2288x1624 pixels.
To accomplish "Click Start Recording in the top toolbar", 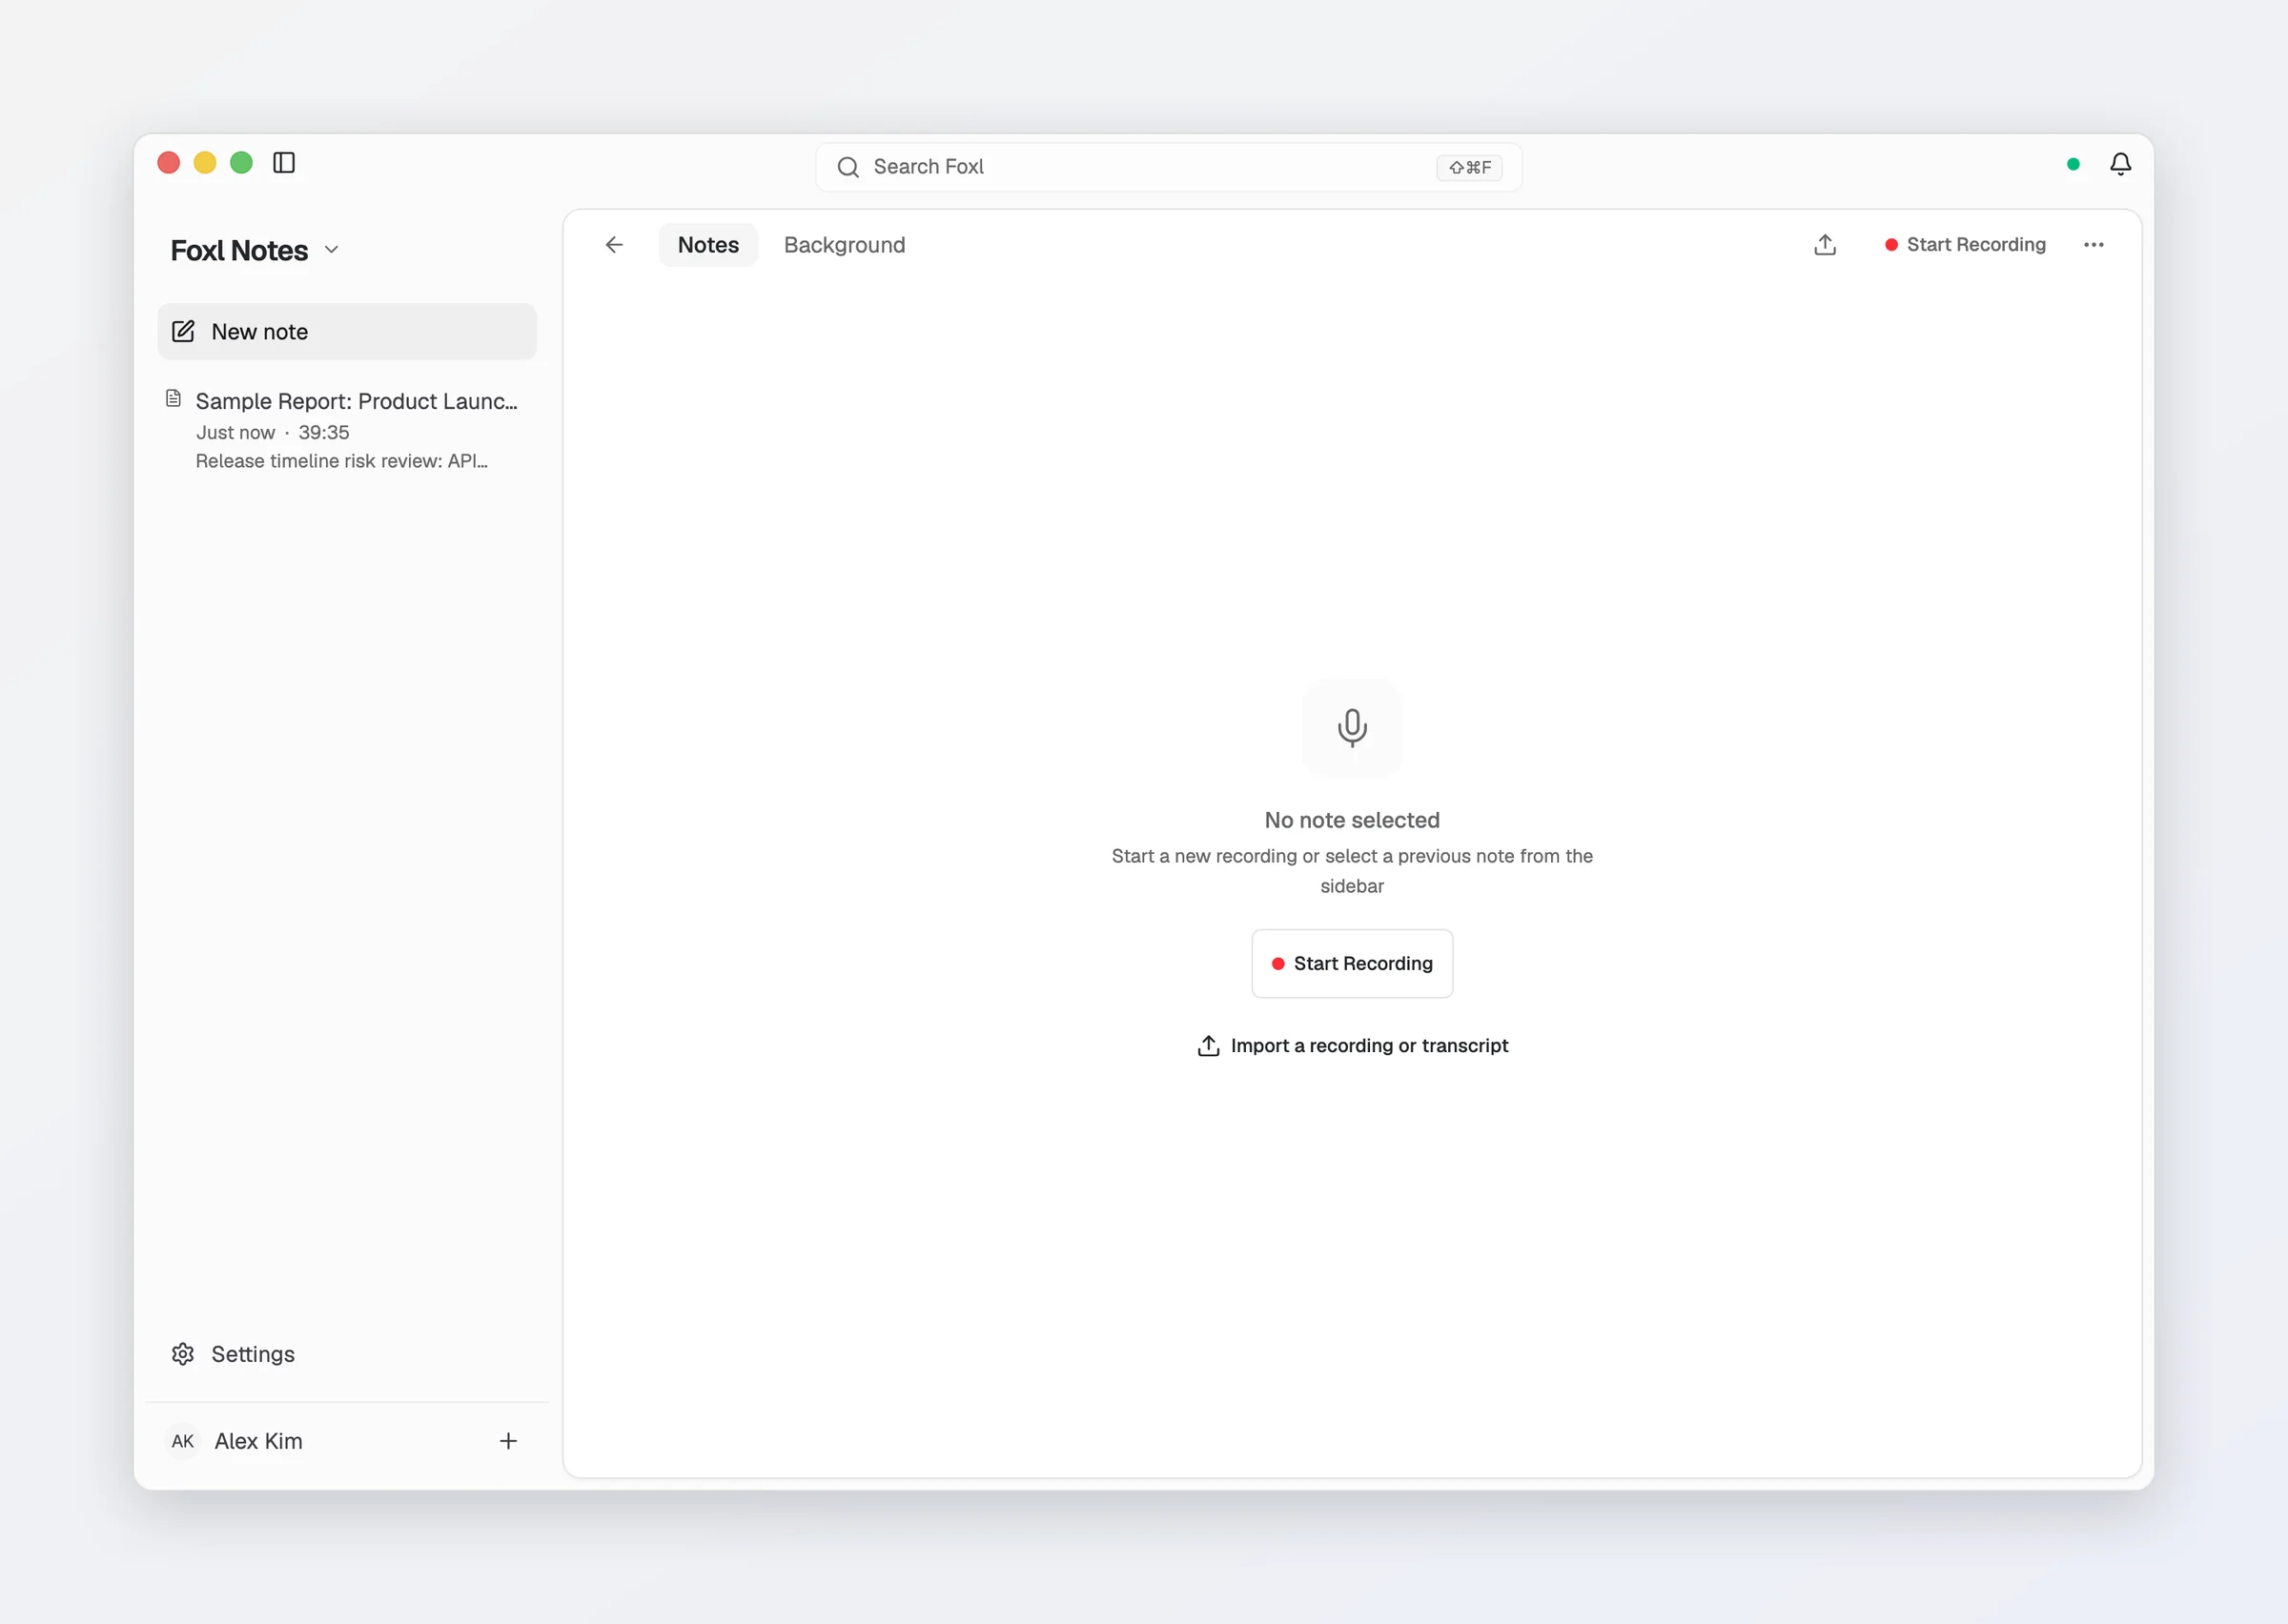I will pos(1965,245).
